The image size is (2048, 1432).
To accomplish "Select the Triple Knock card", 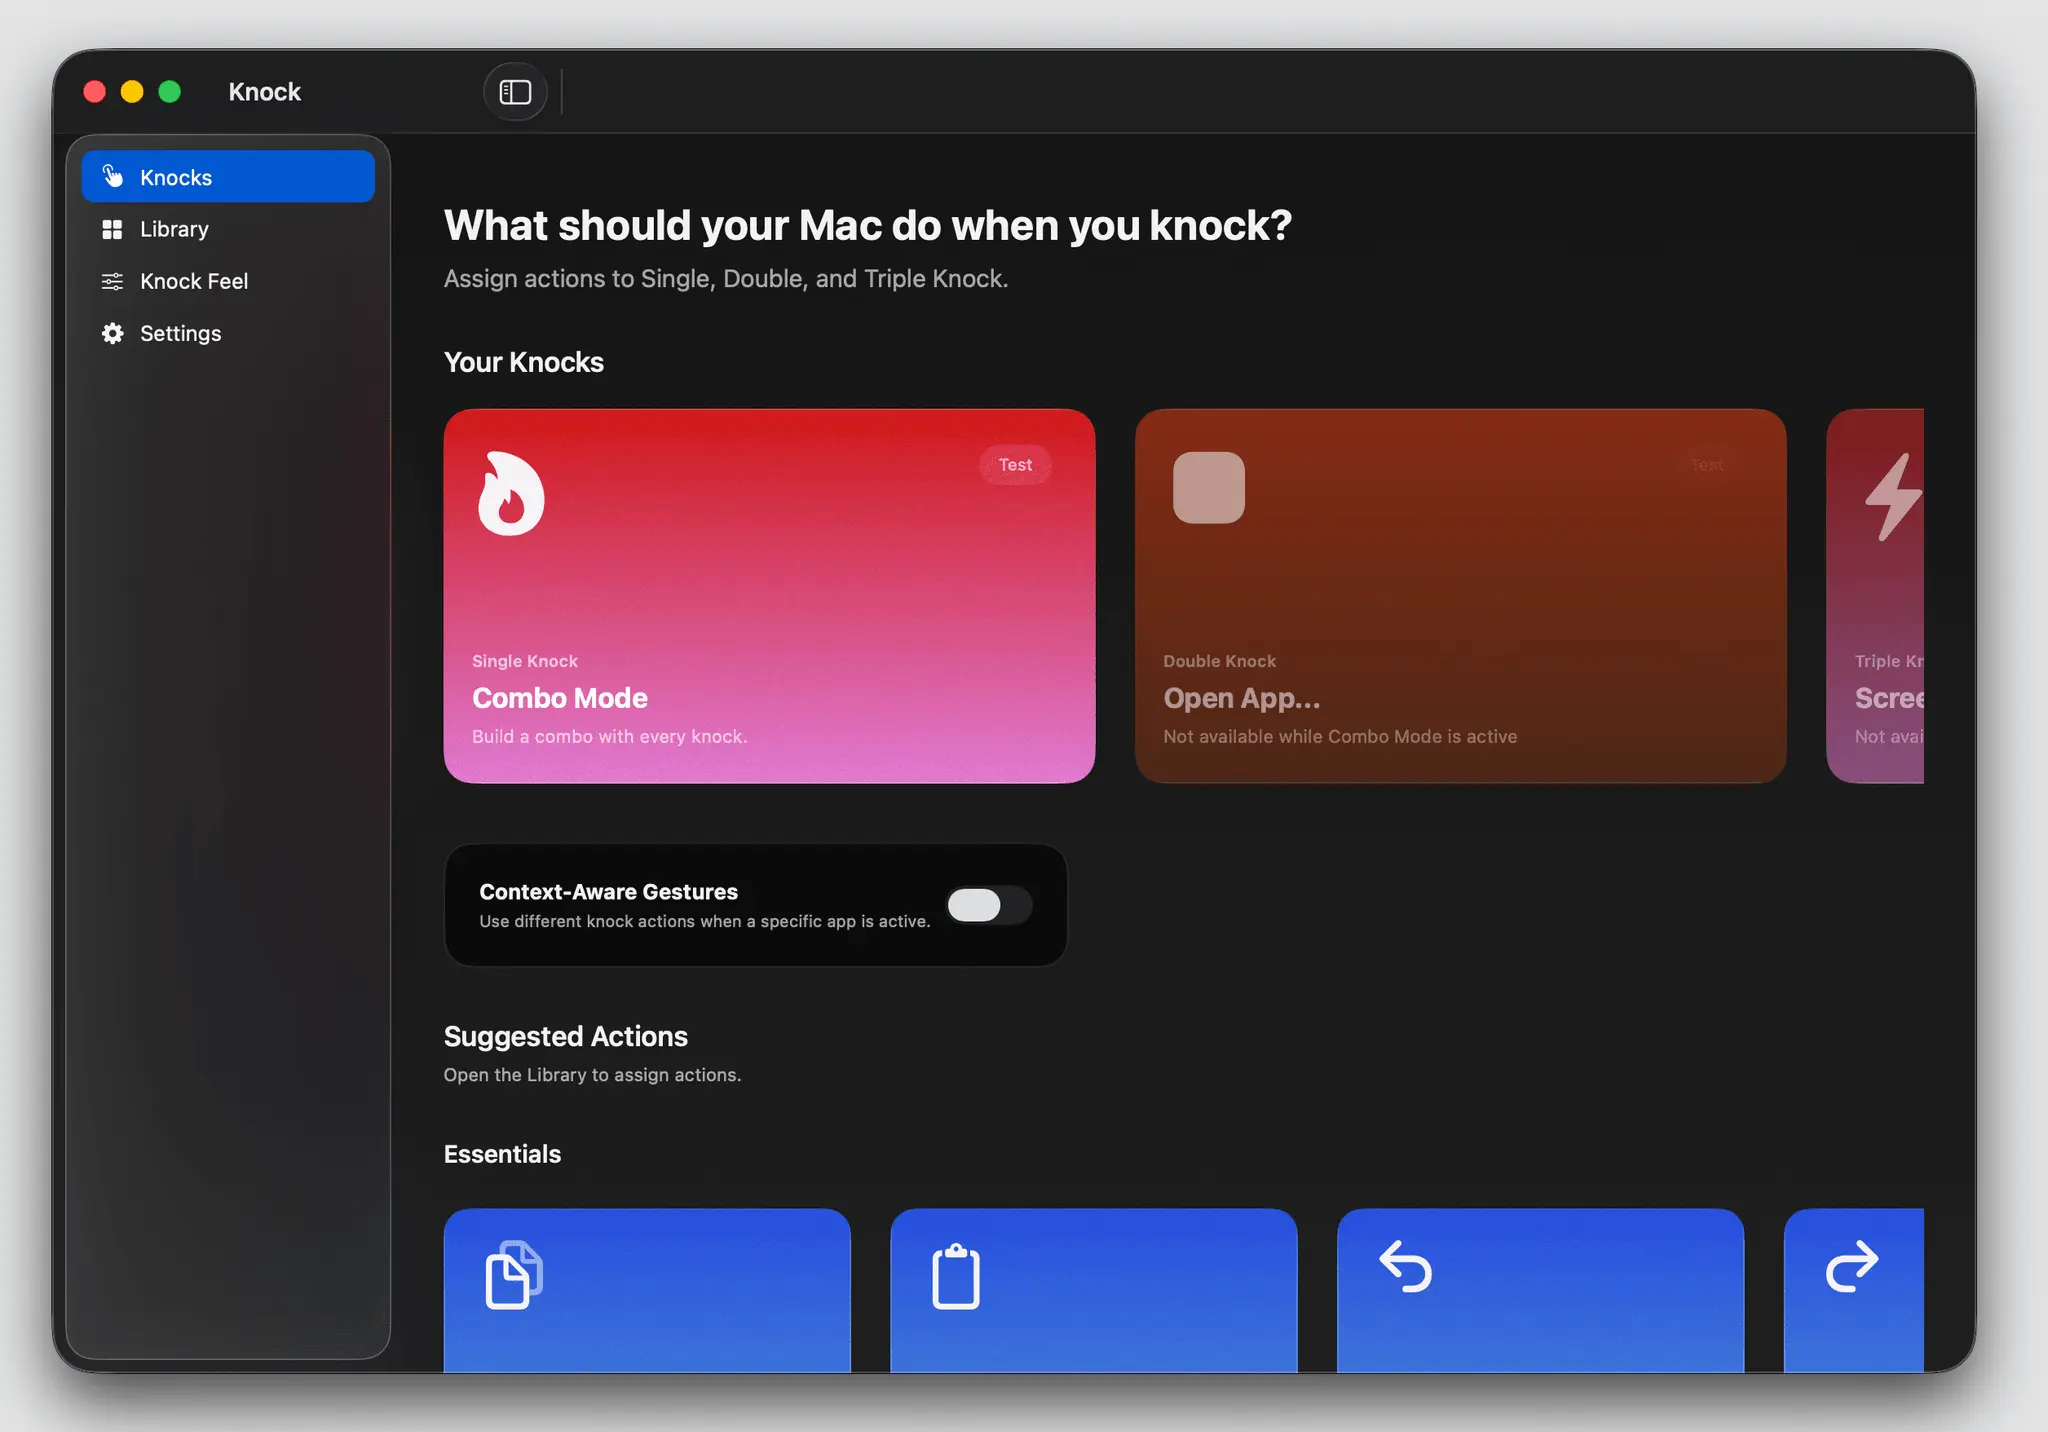I will tap(1875, 596).
